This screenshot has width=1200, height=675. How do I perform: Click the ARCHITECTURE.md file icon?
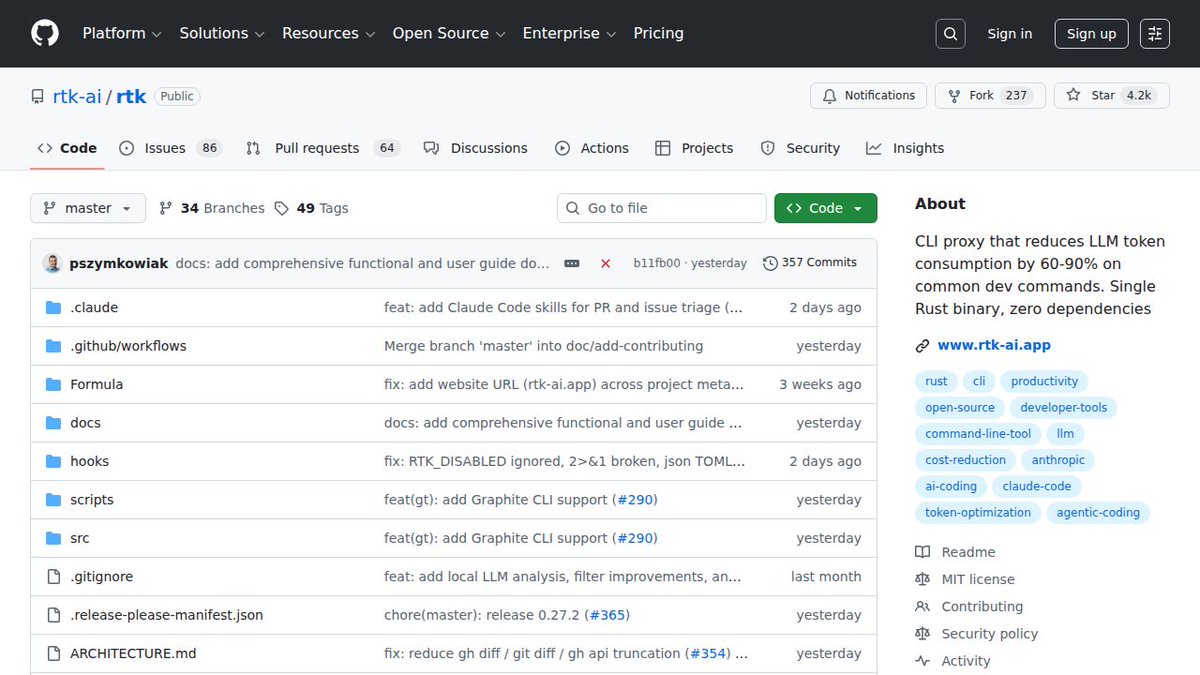54,653
